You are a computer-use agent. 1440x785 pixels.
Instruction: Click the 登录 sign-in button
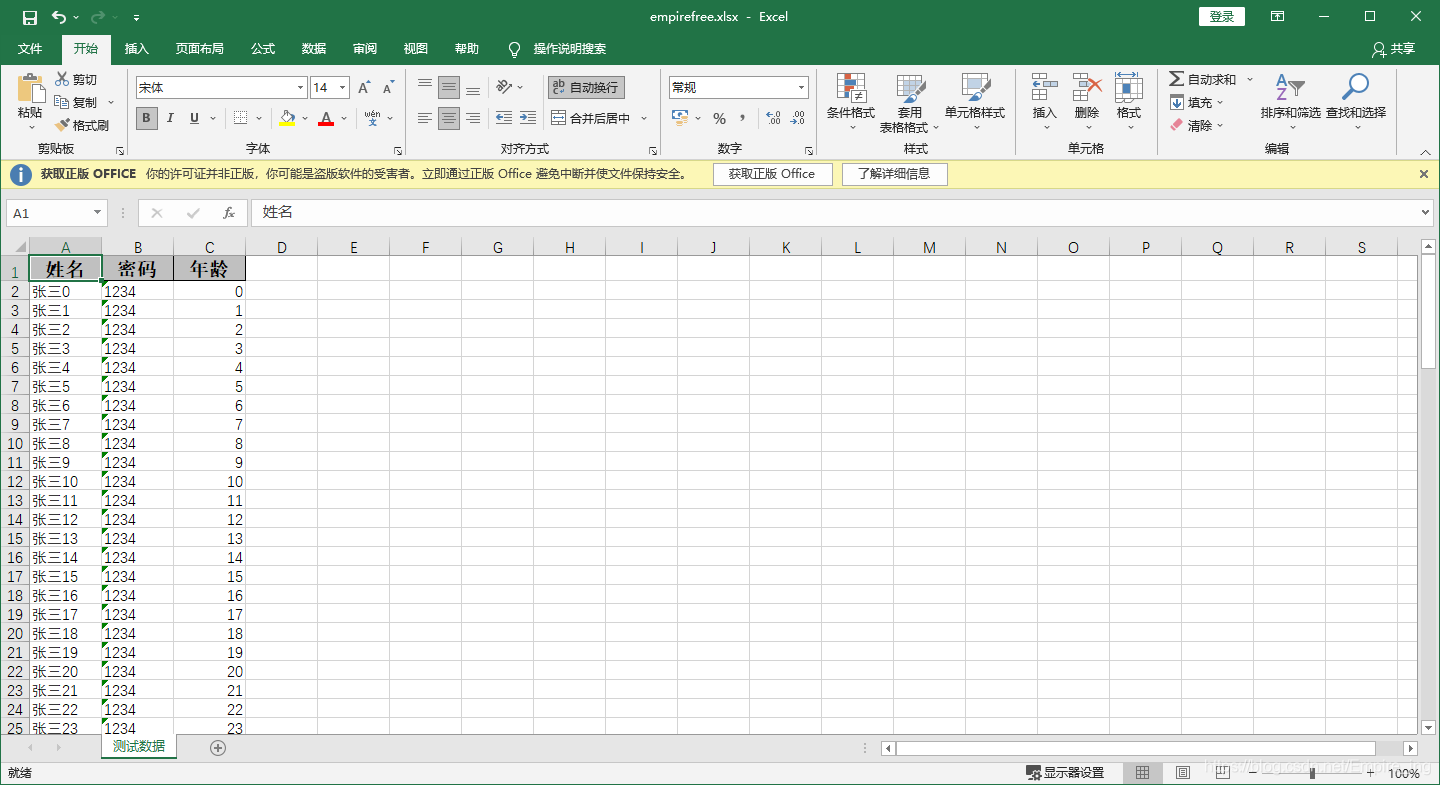(x=1222, y=16)
